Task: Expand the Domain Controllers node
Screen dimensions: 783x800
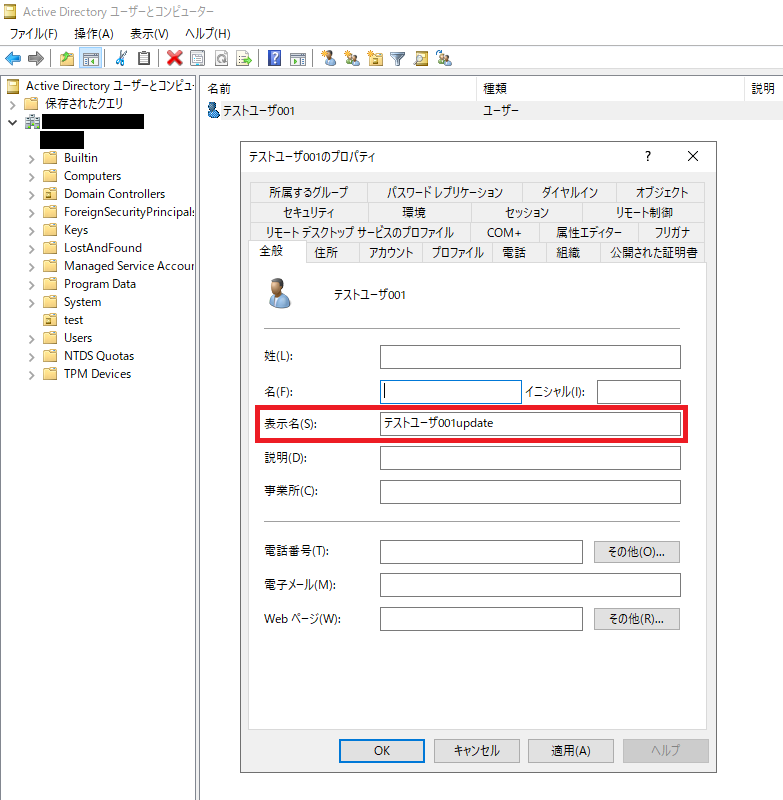Action: [x=32, y=195]
